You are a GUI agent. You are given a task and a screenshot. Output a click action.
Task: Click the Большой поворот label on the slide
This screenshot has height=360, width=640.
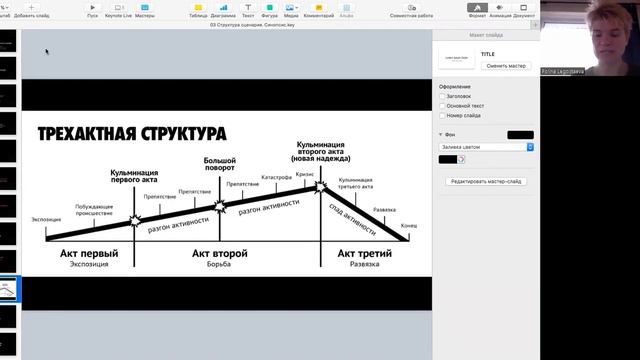coord(220,164)
